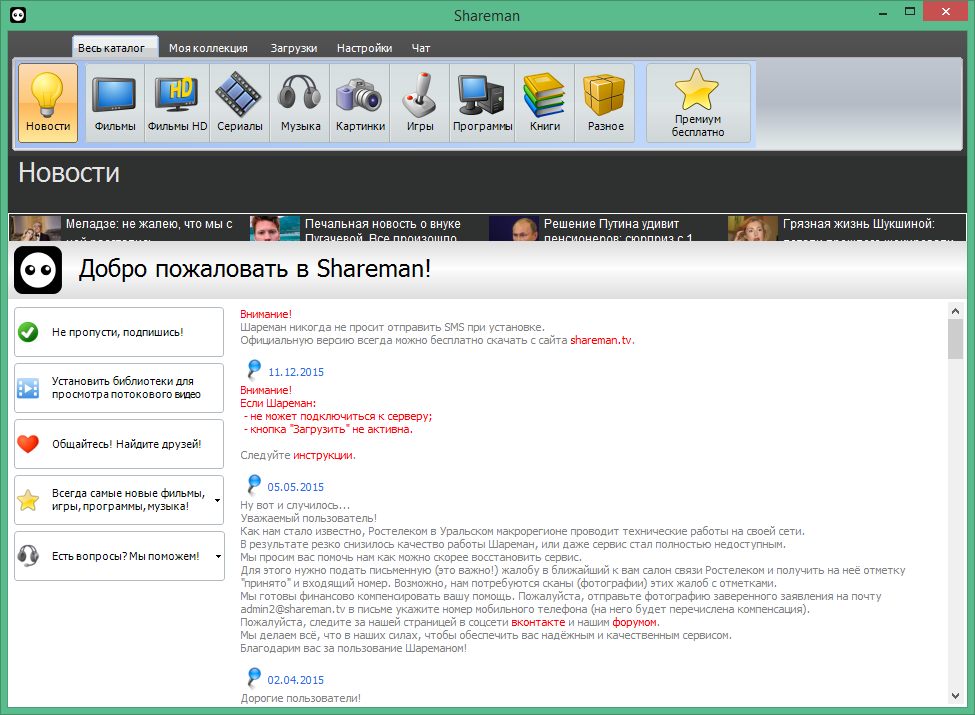Open the Сериалы category
975x715 pixels.
coord(240,103)
